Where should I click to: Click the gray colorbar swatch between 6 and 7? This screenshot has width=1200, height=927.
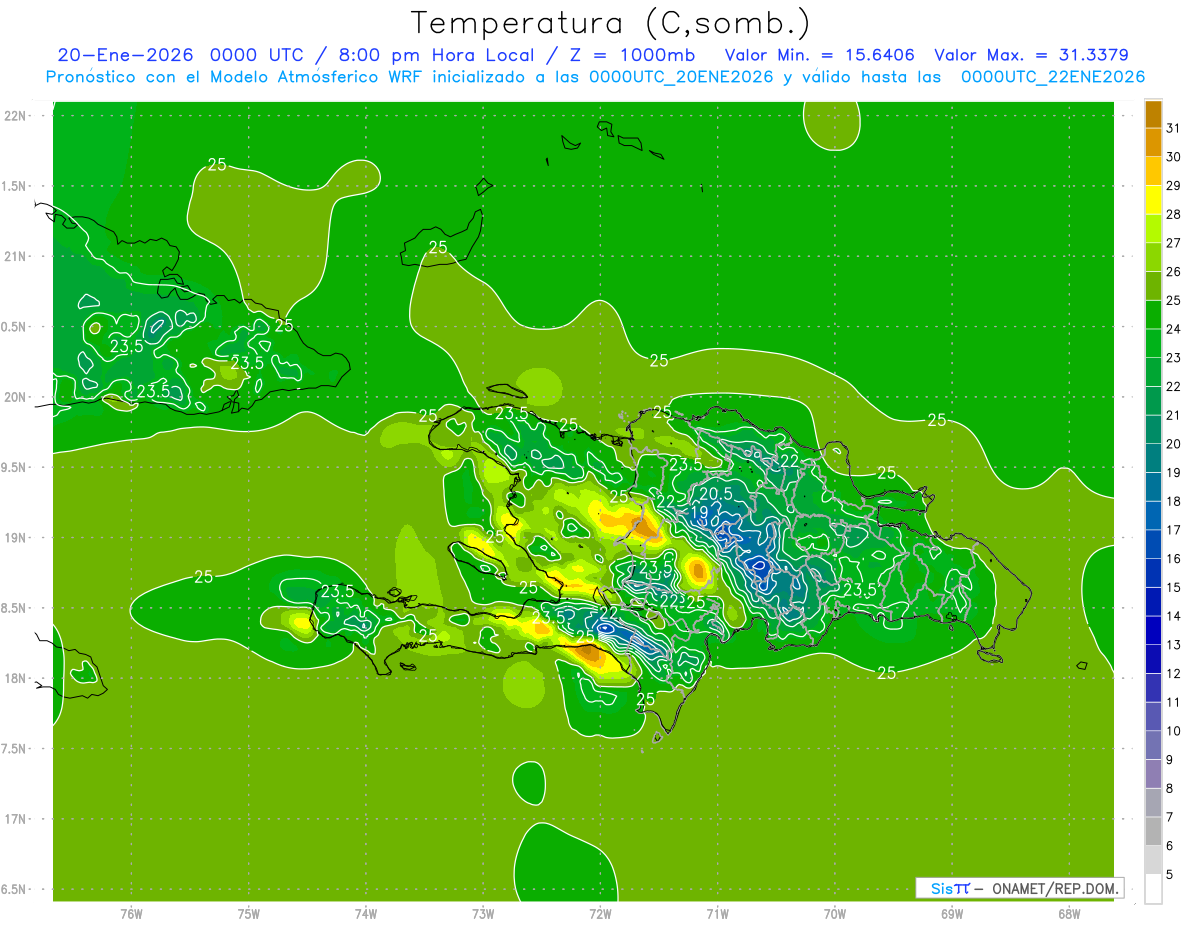[x=1153, y=832]
